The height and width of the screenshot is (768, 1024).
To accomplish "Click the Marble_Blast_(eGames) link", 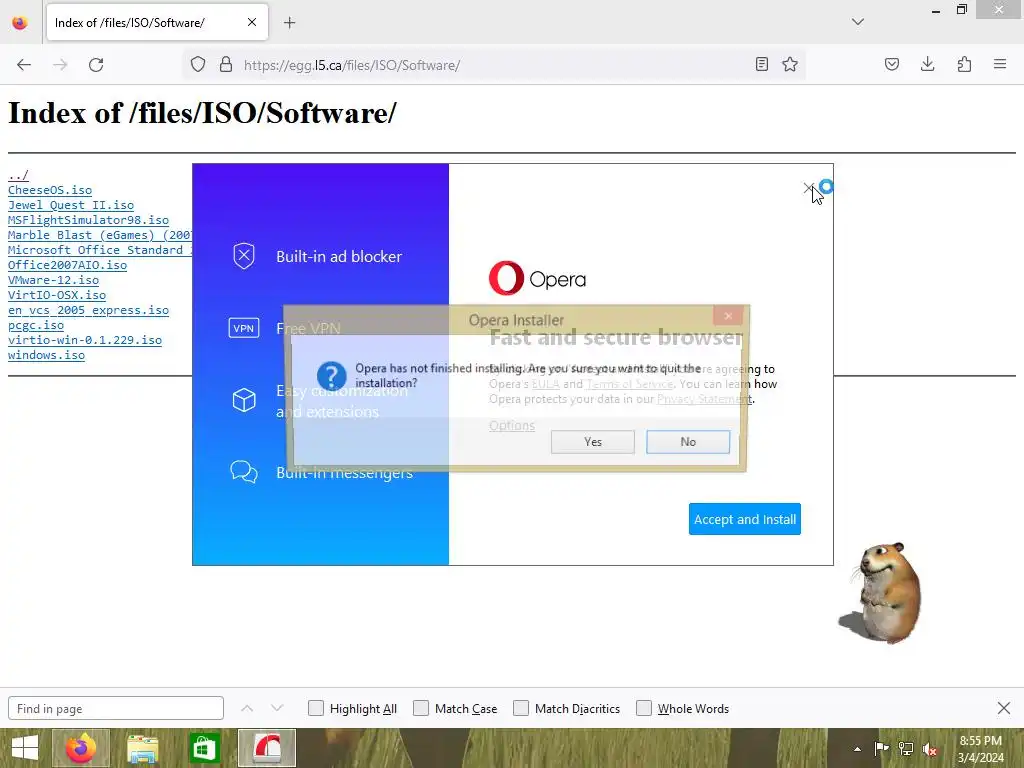I will click(x=100, y=235).
